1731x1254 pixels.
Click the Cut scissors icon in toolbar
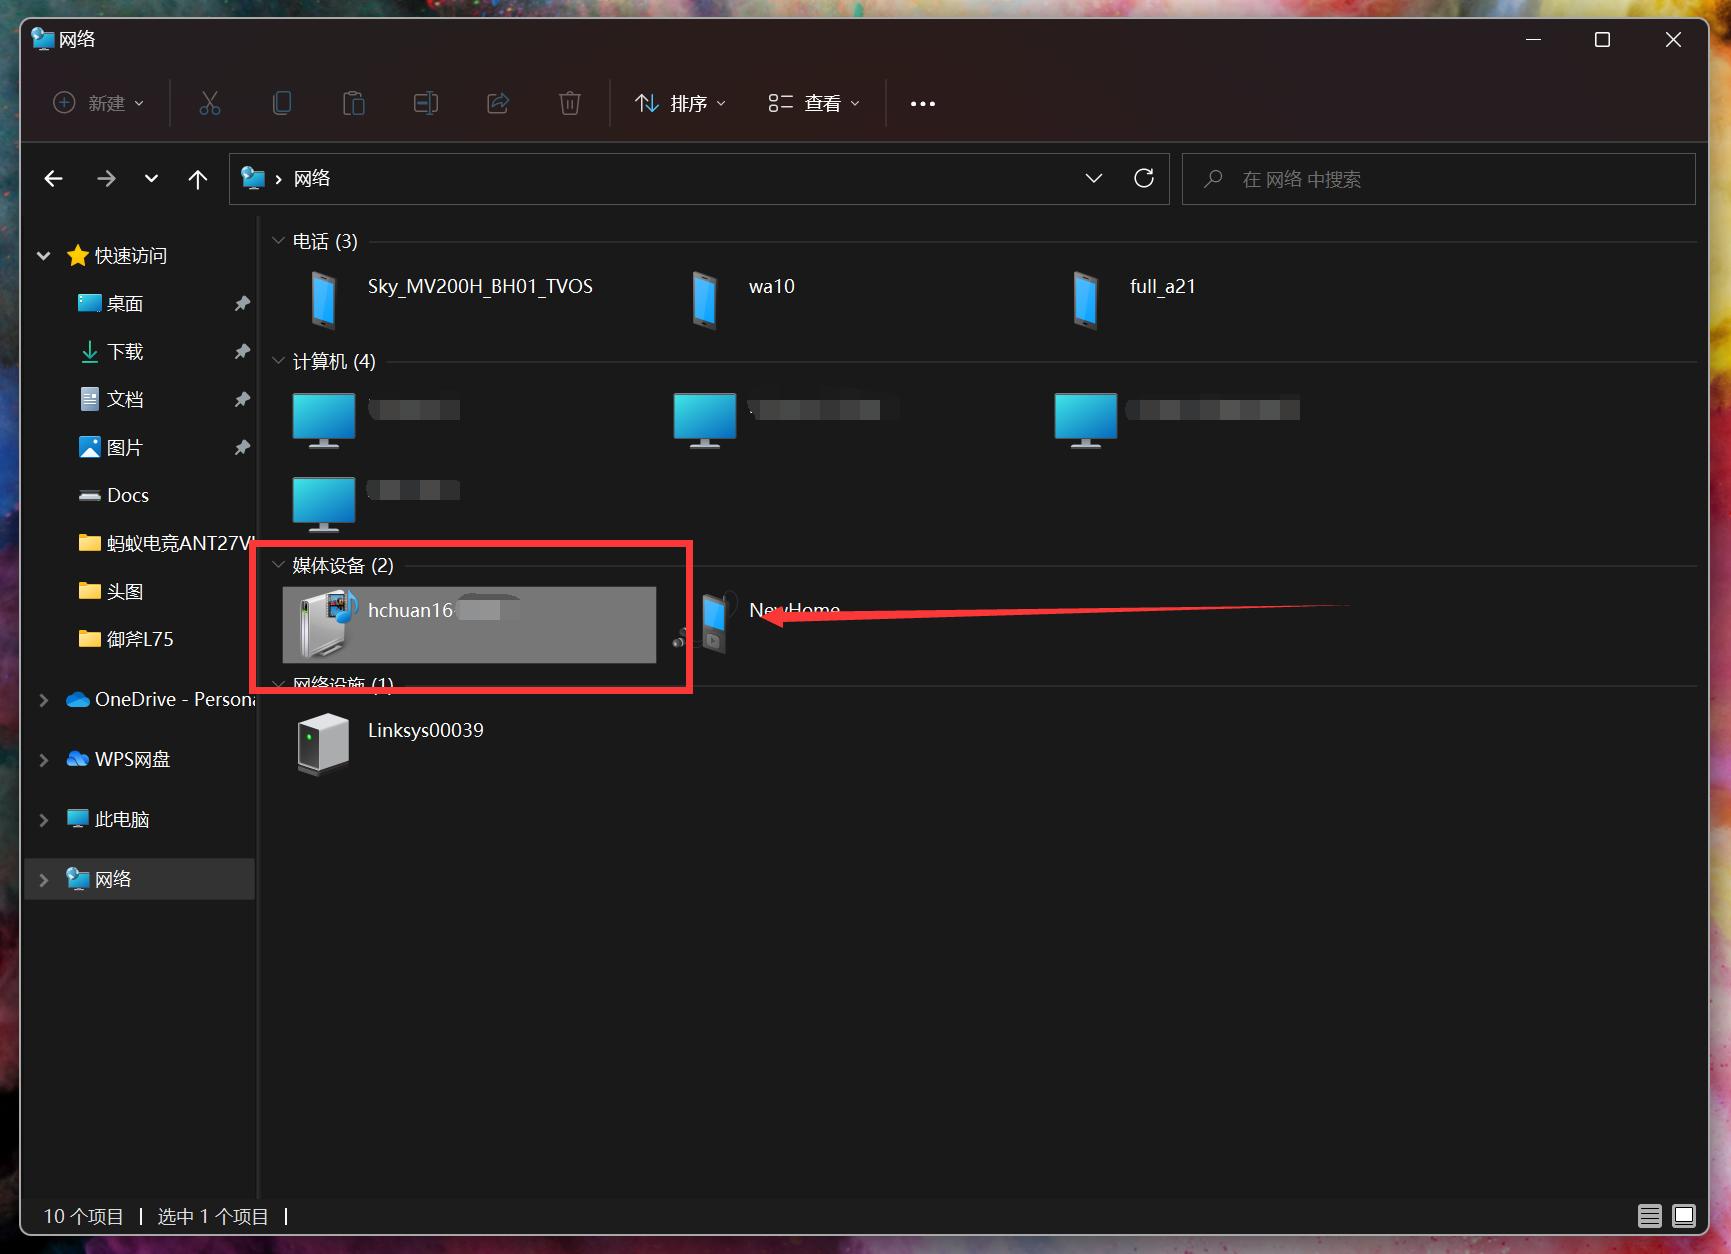coord(209,103)
